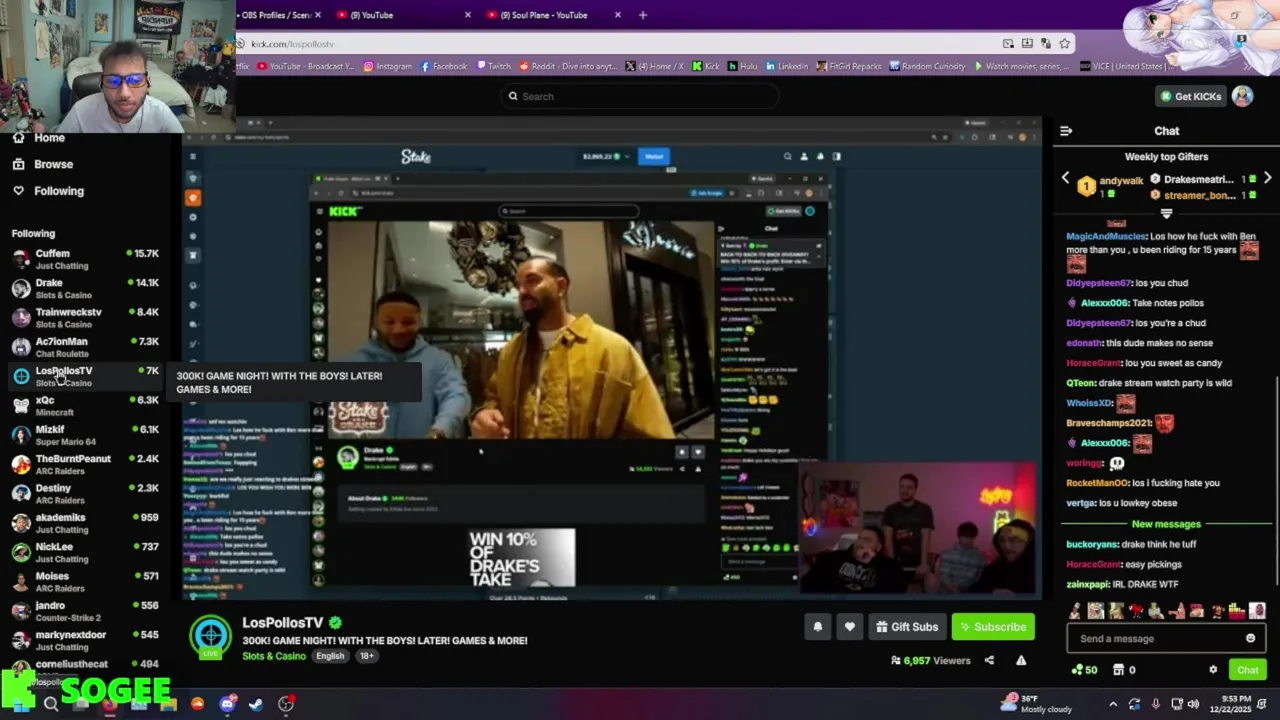Open the Twitch bookmark
The width and height of the screenshot is (1280, 720).
tap(493, 67)
